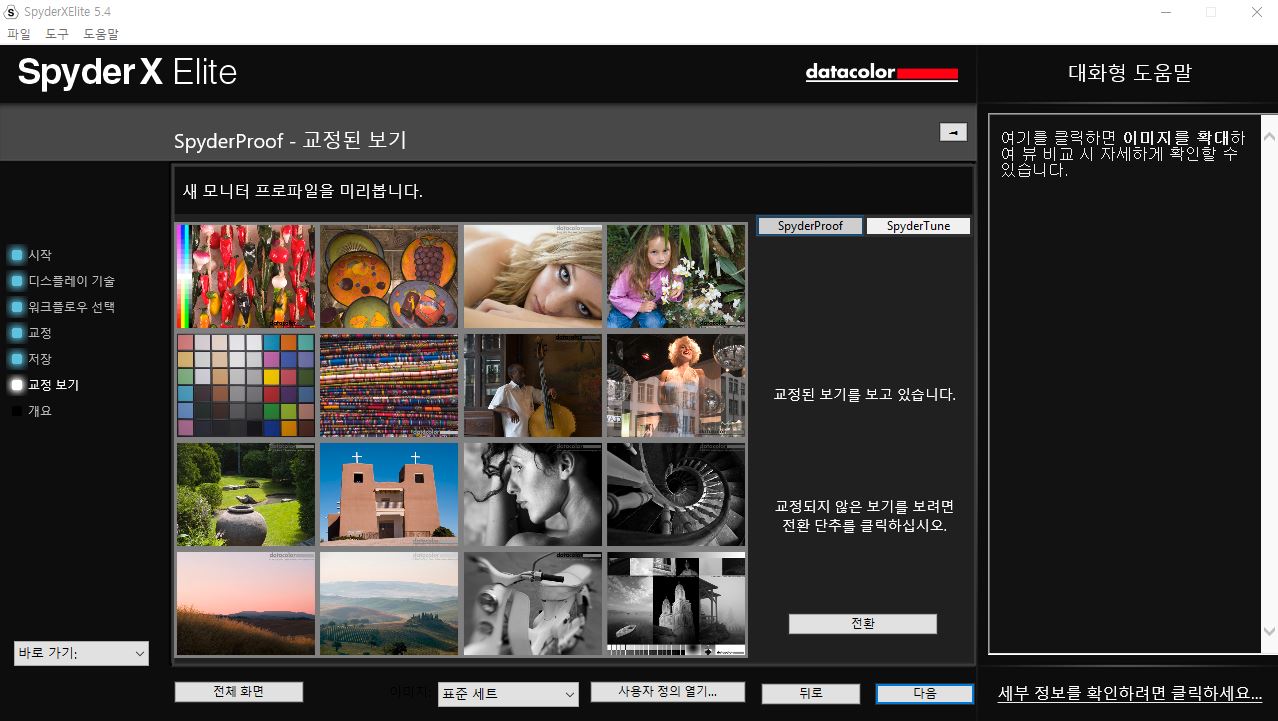
Task: Click the 교정 보기 step label
Action: [x=53, y=385]
